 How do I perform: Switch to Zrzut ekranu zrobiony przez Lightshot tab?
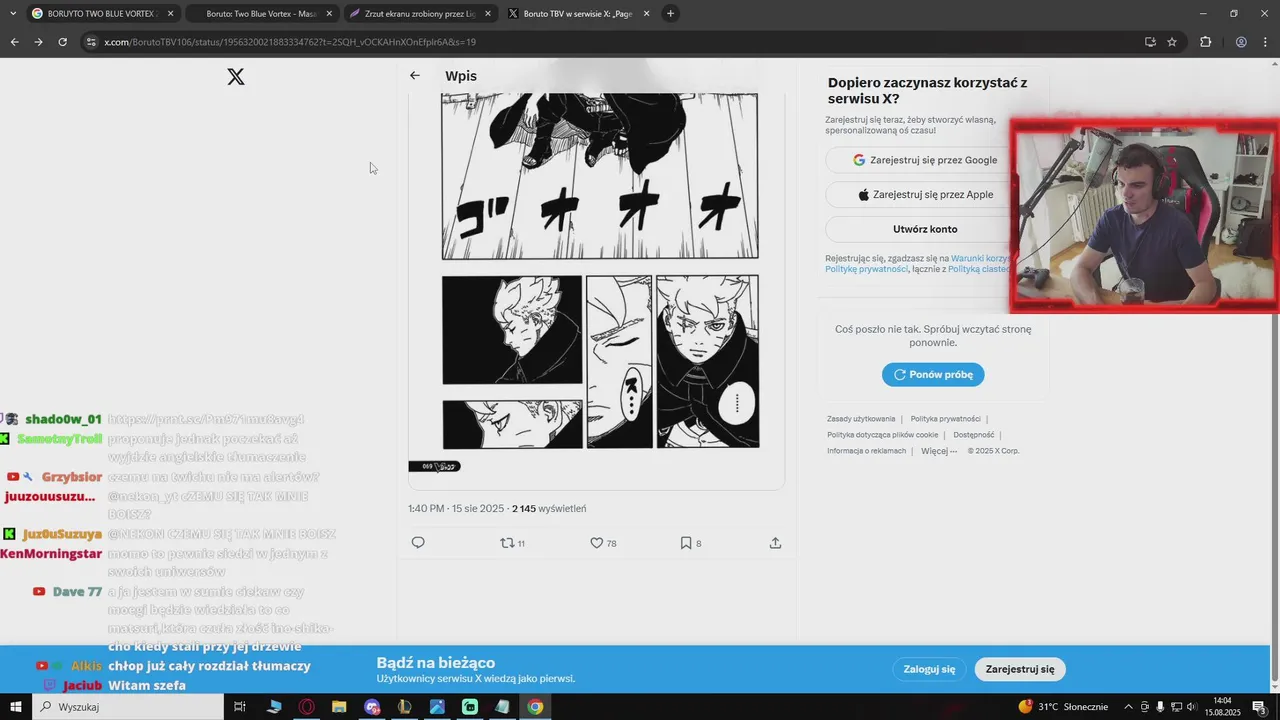coord(420,14)
